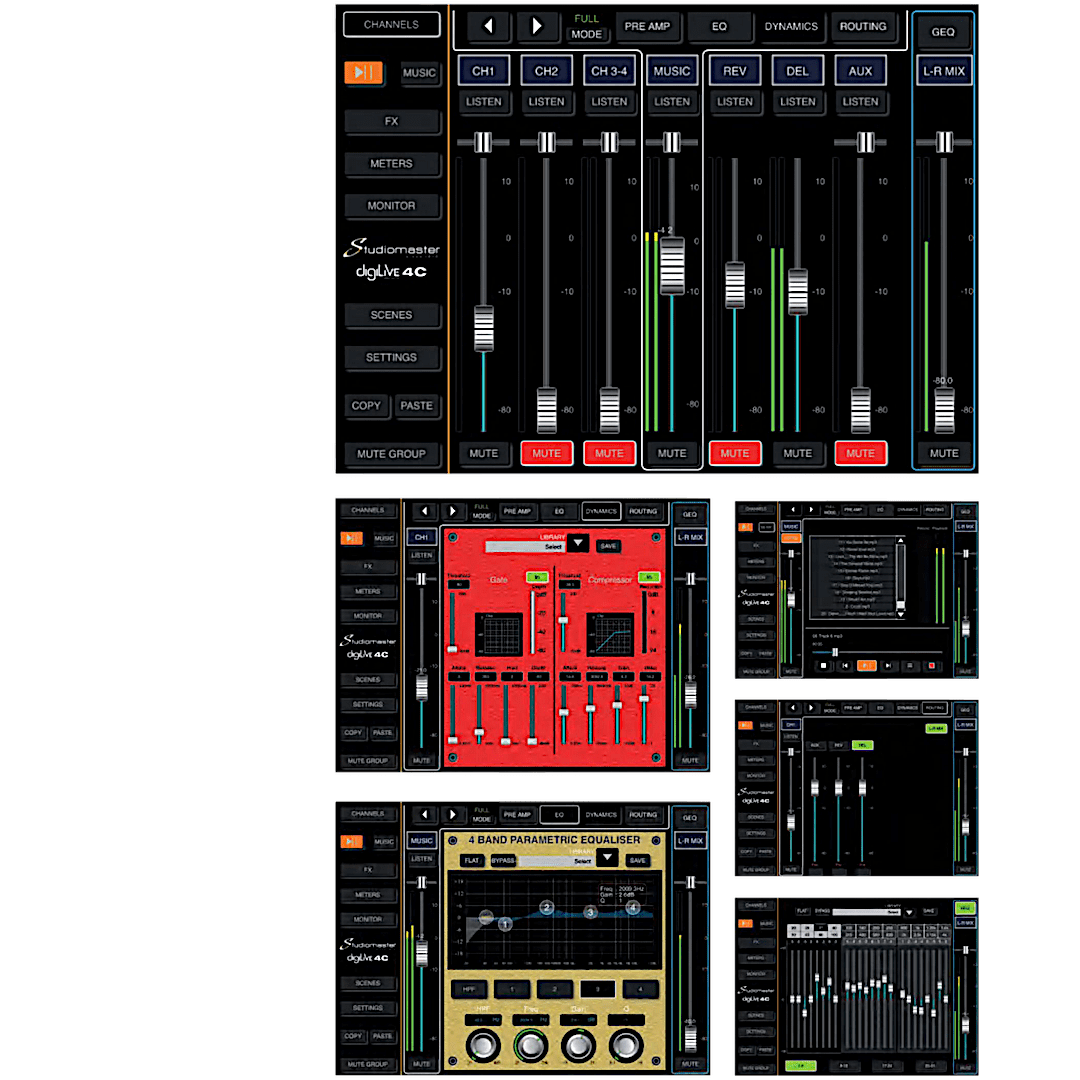Click the left arrow channel navigation icon
This screenshot has height=1080, width=1080.
click(489, 26)
